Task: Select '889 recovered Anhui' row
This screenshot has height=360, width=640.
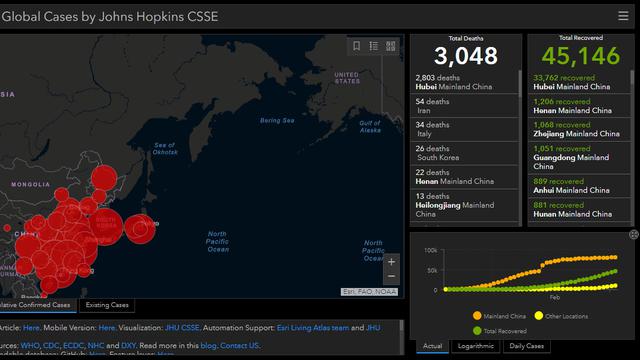Action: click(580, 186)
